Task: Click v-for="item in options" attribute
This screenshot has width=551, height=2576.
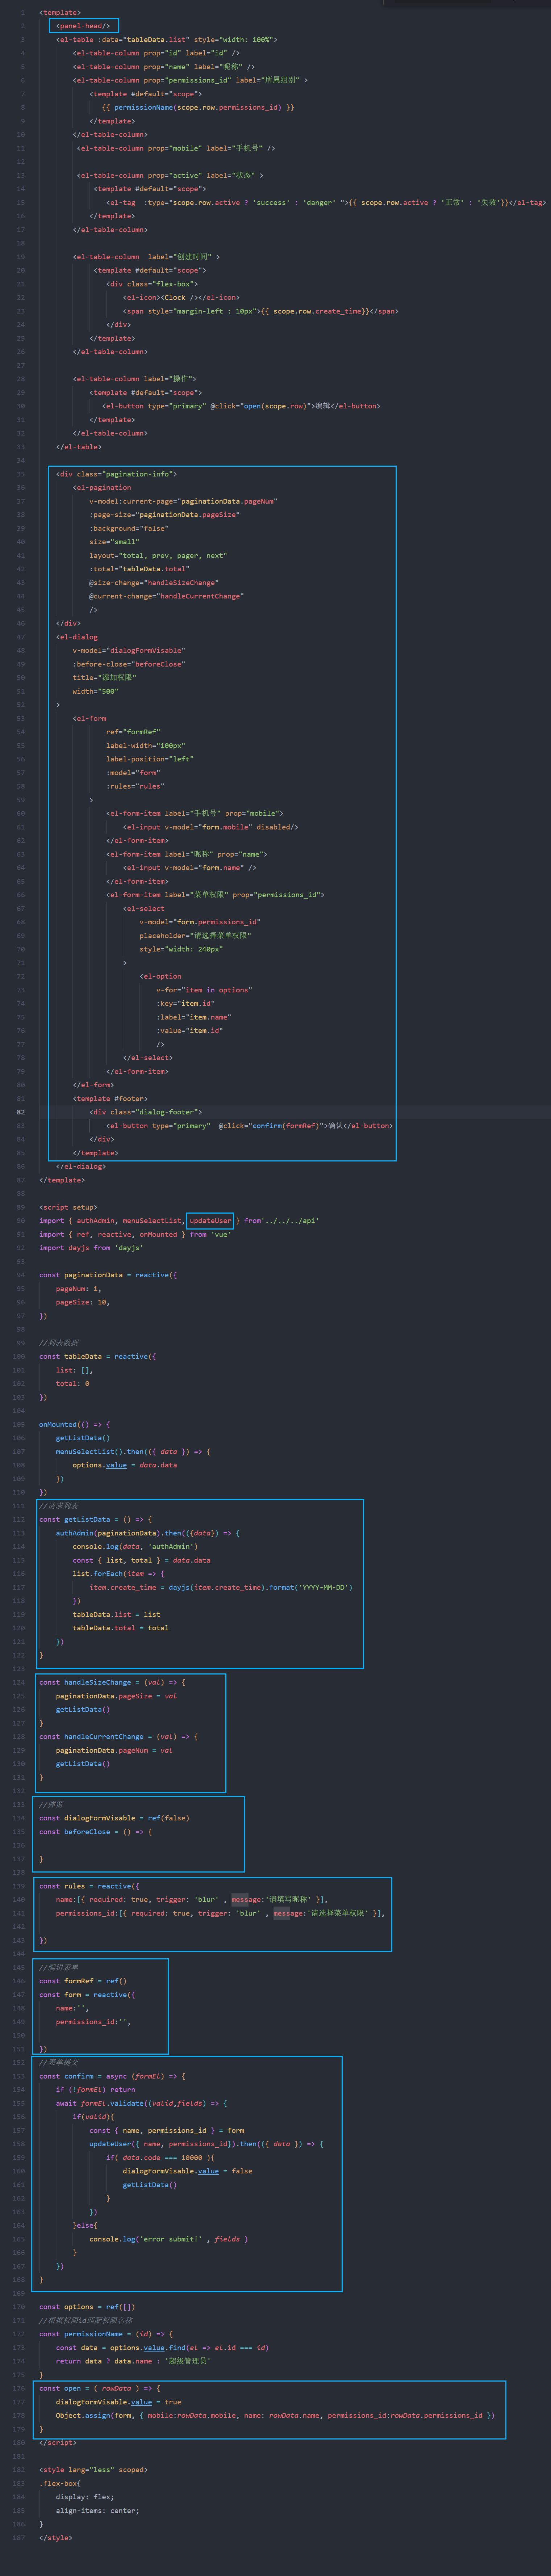Action: (204, 990)
